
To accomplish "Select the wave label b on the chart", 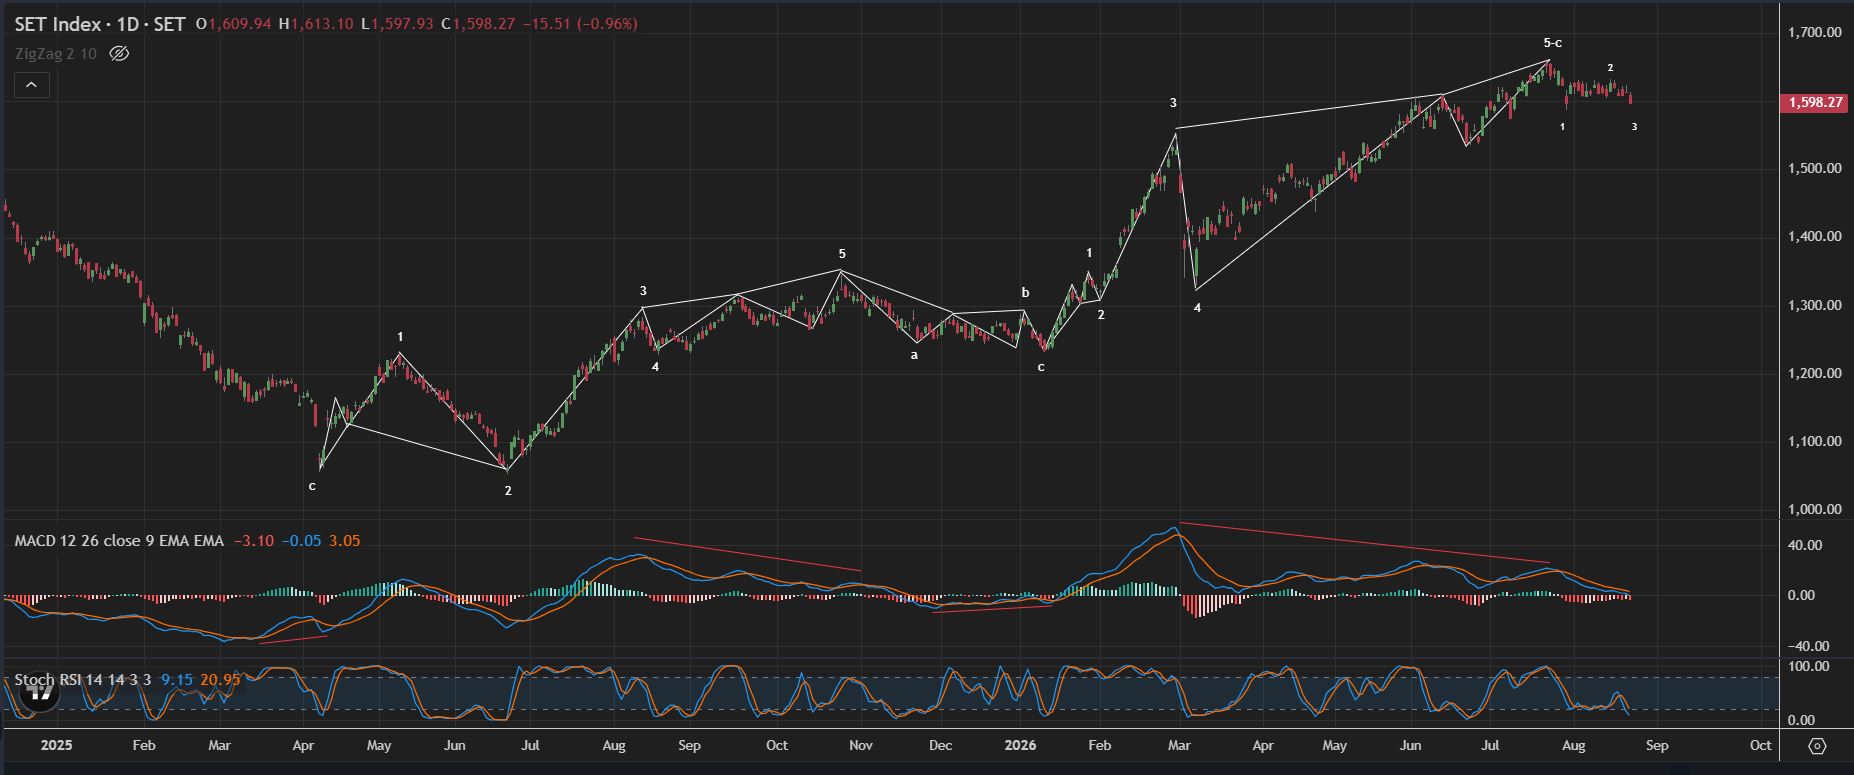I will point(1025,292).
